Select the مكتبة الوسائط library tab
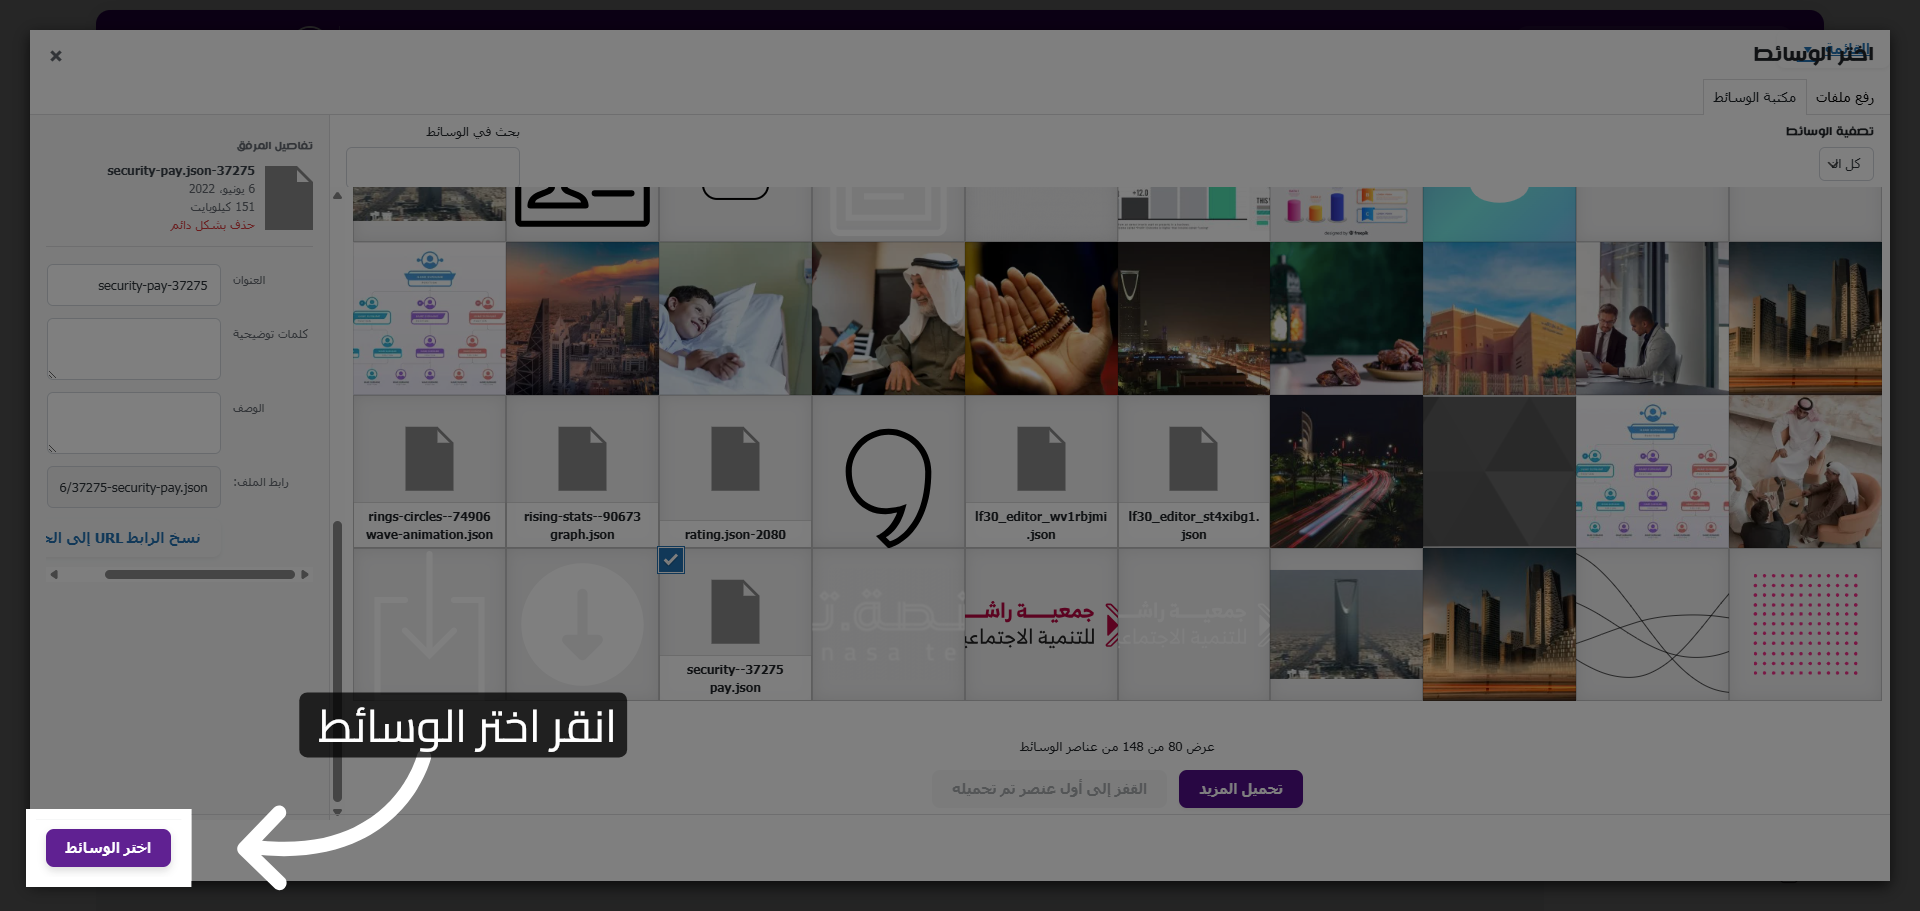Image resolution: width=1920 pixels, height=911 pixels. [x=1755, y=96]
